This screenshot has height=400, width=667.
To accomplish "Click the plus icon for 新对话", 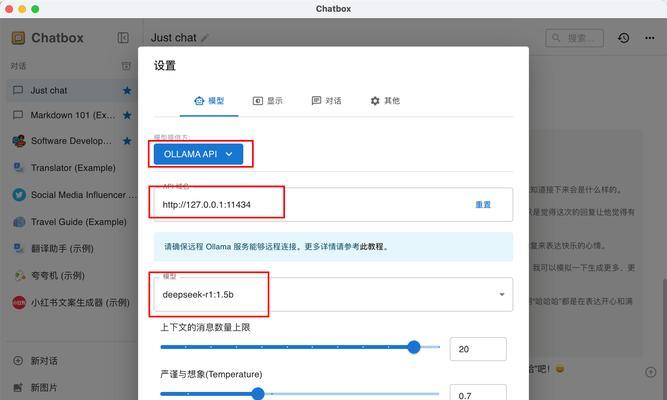I will [x=18, y=361].
